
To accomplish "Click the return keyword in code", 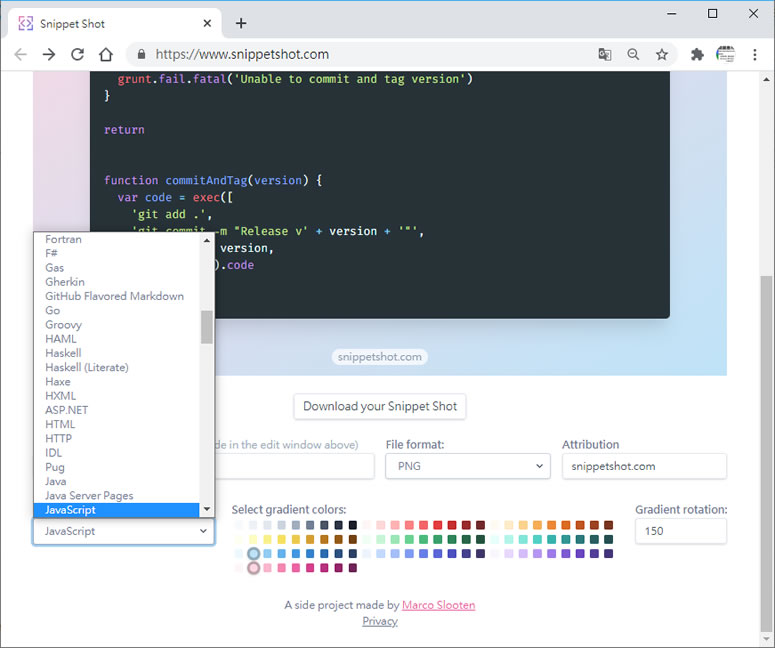I will point(124,130).
